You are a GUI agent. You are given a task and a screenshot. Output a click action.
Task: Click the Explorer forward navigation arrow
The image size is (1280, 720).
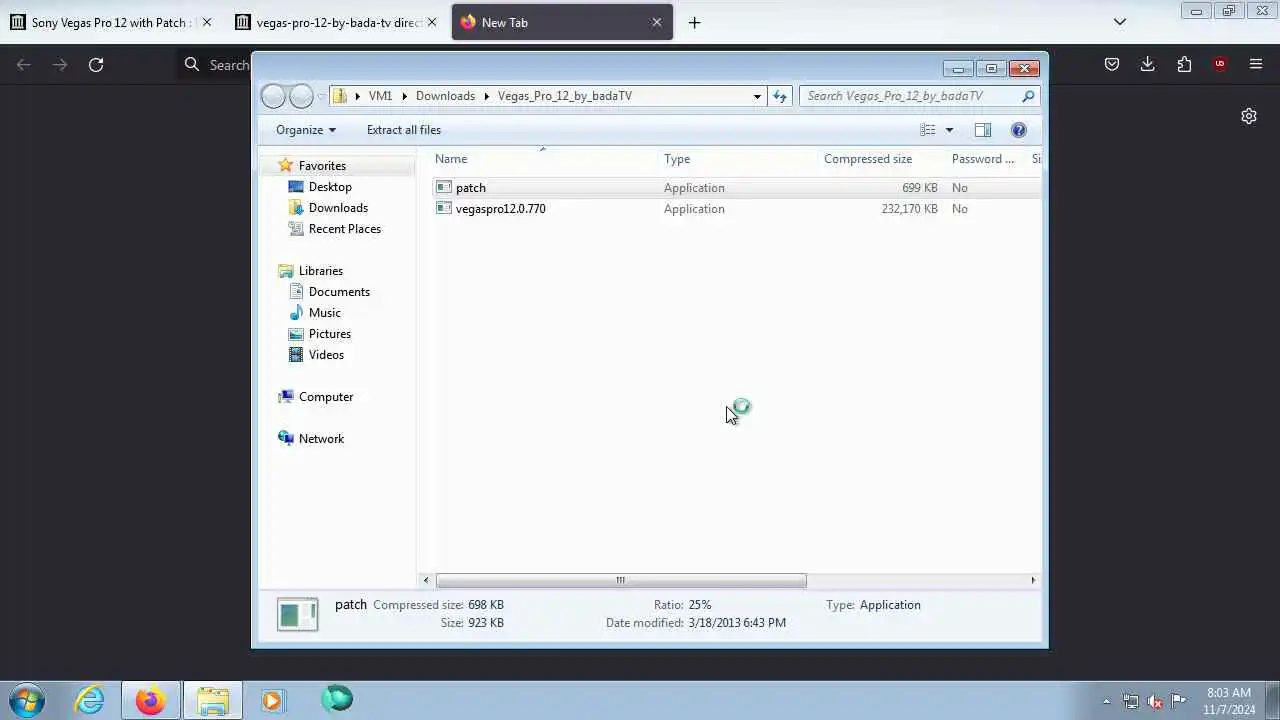pos(301,96)
